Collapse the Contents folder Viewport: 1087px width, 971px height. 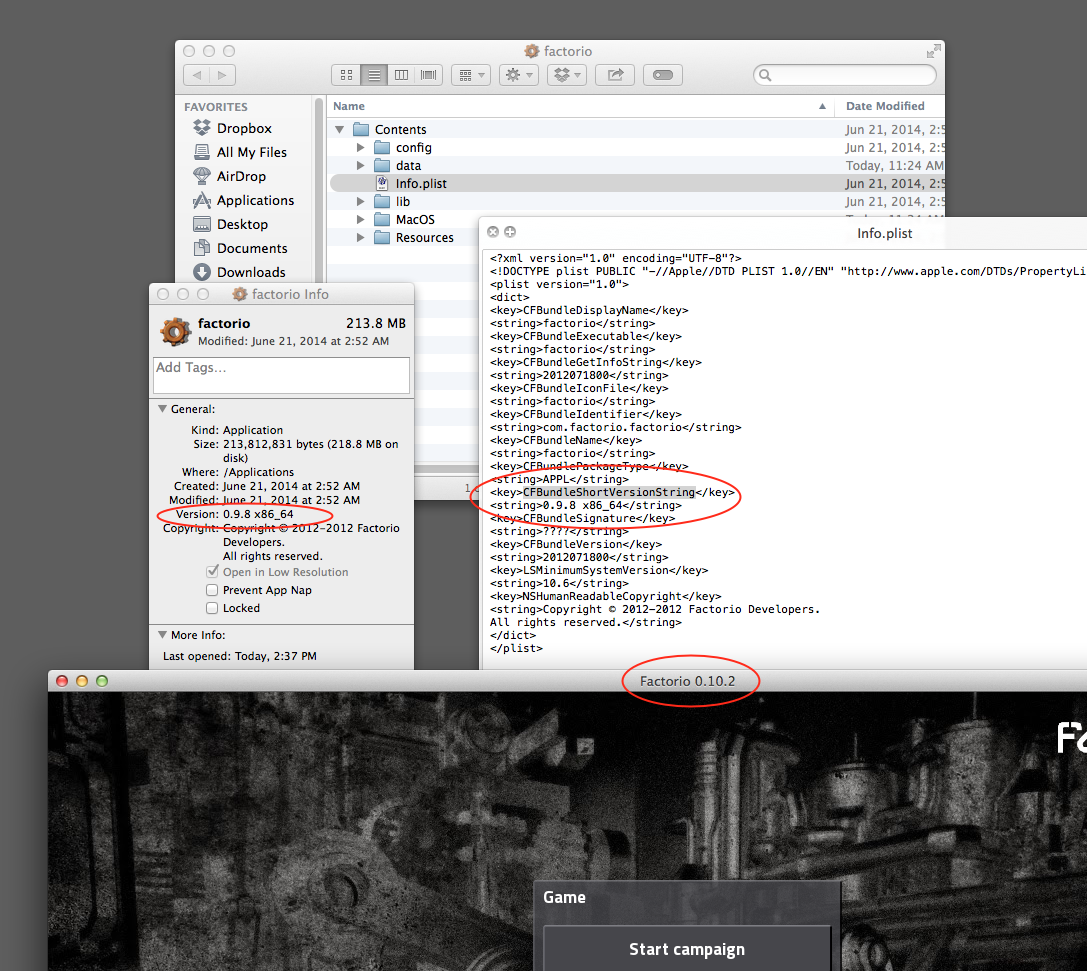pyautogui.click(x=340, y=130)
